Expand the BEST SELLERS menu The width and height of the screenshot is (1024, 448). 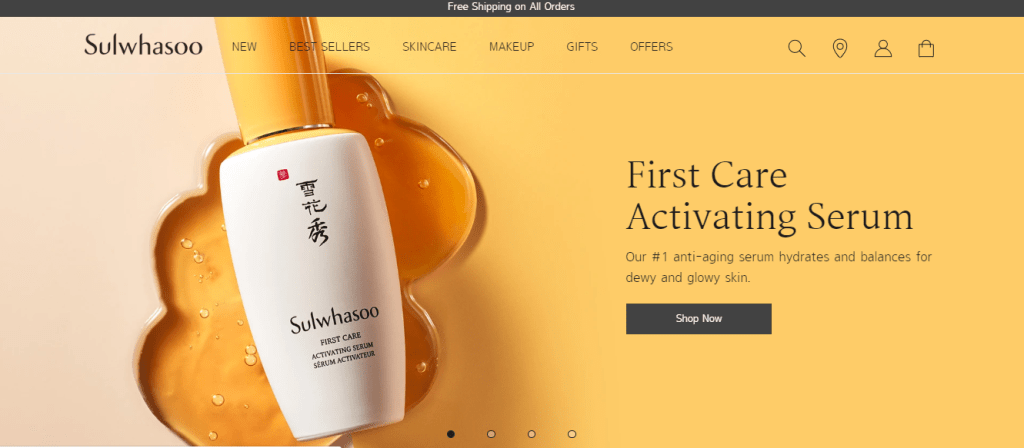click(x=330, y=47)
